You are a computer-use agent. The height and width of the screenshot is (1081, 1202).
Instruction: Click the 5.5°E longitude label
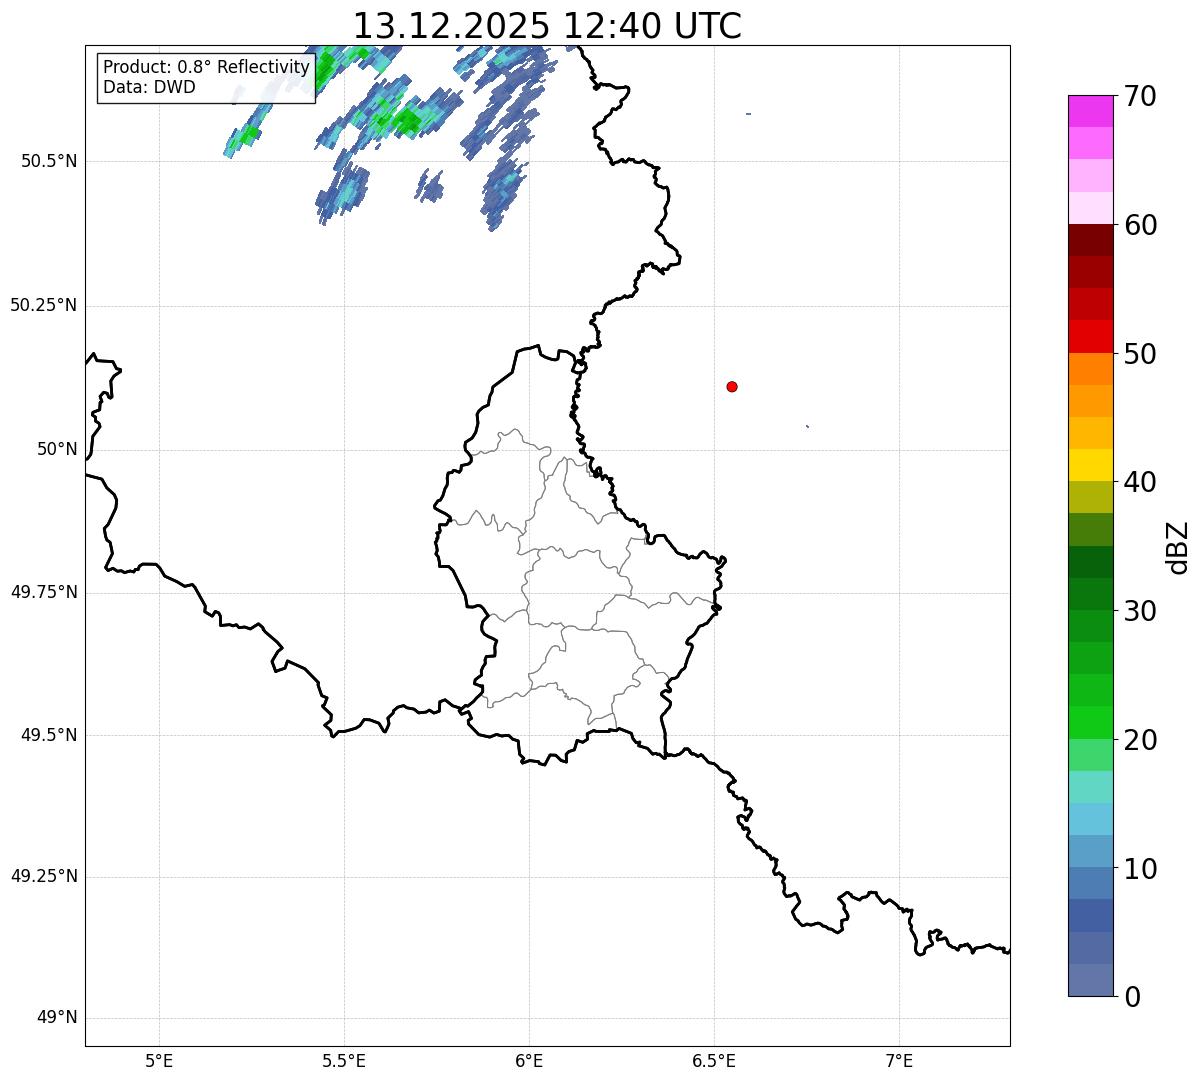pyautogui.click(x=344, y=1060)
